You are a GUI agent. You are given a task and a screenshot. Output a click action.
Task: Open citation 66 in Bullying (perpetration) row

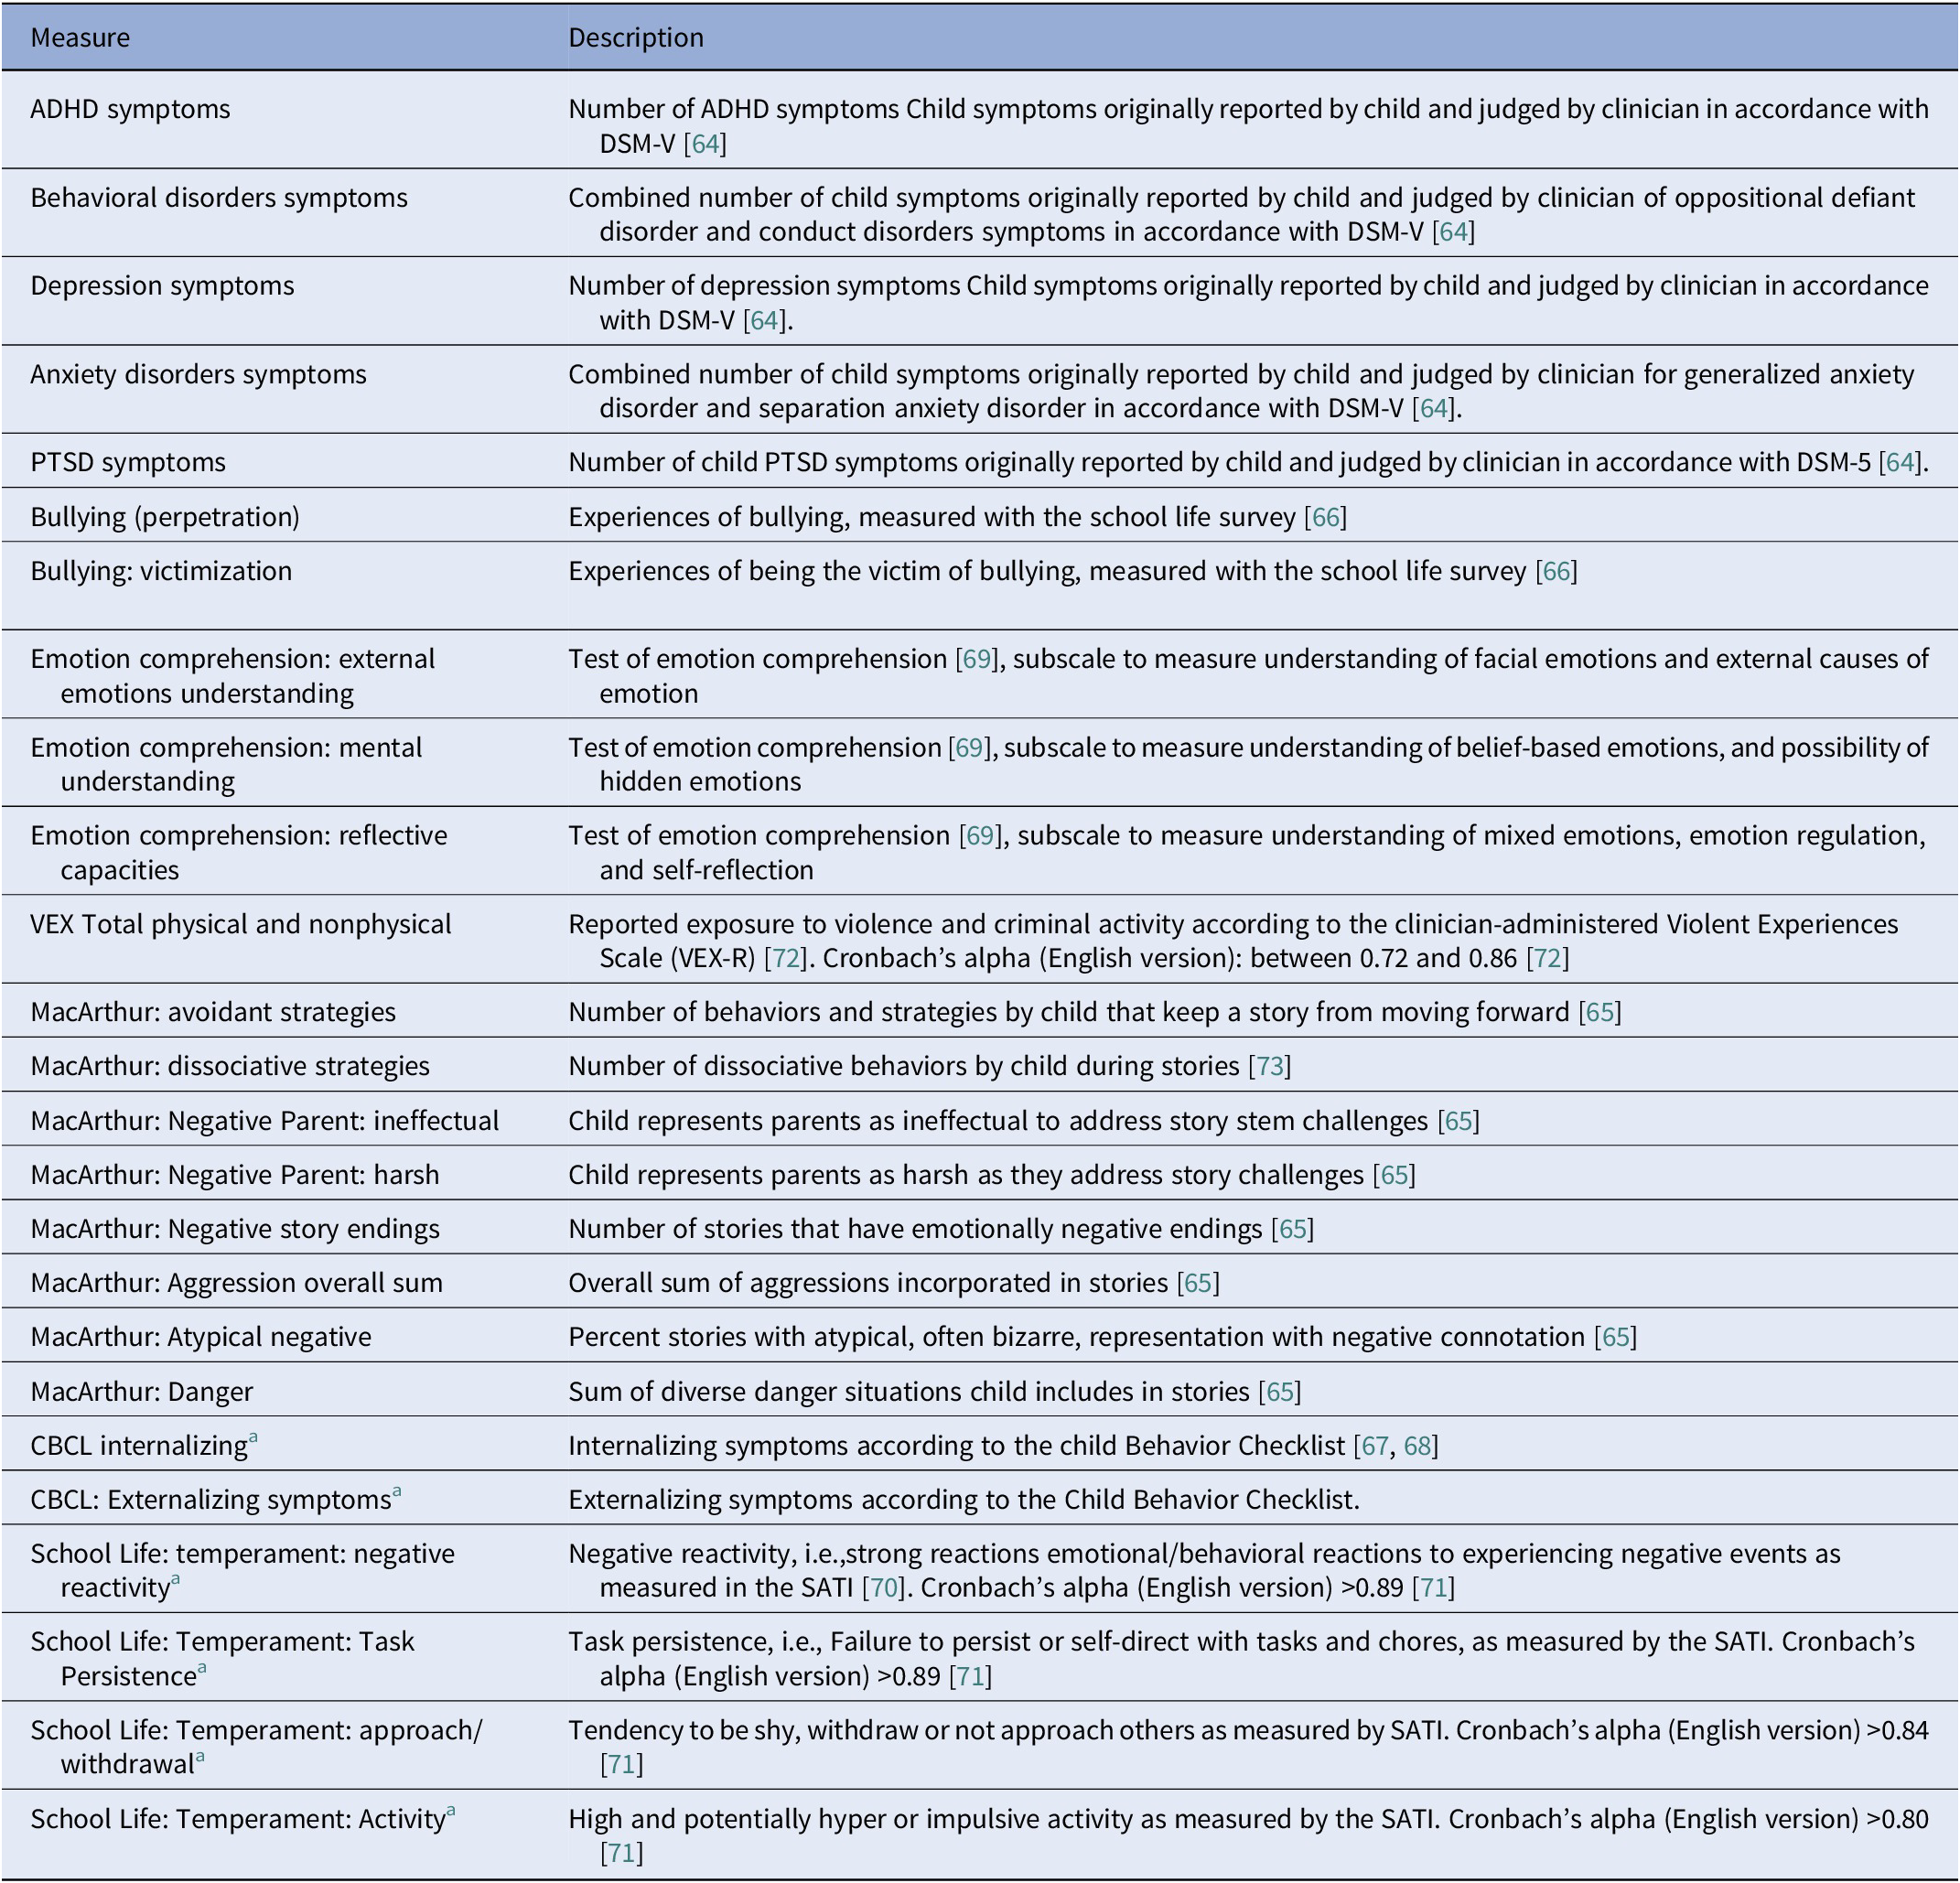[x=1325, y=517]
